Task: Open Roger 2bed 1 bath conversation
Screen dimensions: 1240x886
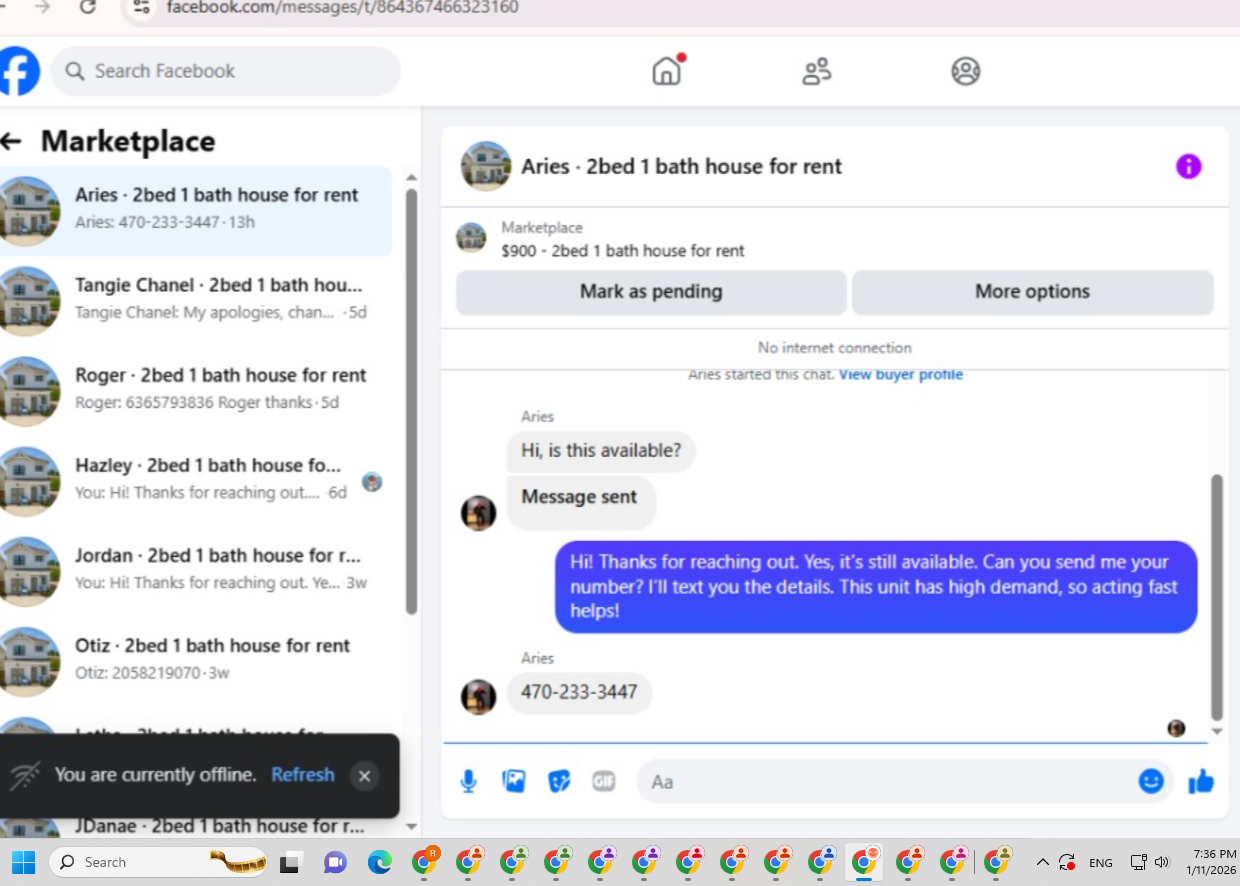Action: (196, 391)
